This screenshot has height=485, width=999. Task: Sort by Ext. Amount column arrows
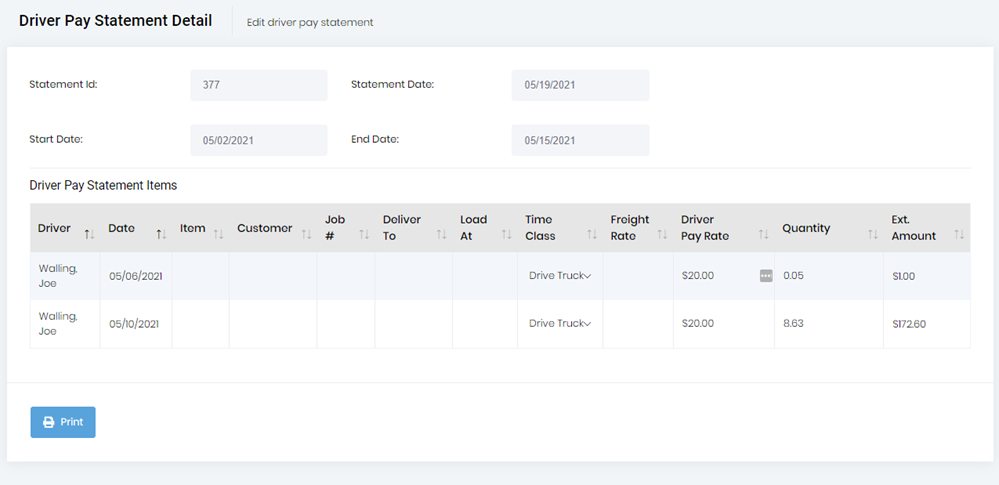[959, 235]
